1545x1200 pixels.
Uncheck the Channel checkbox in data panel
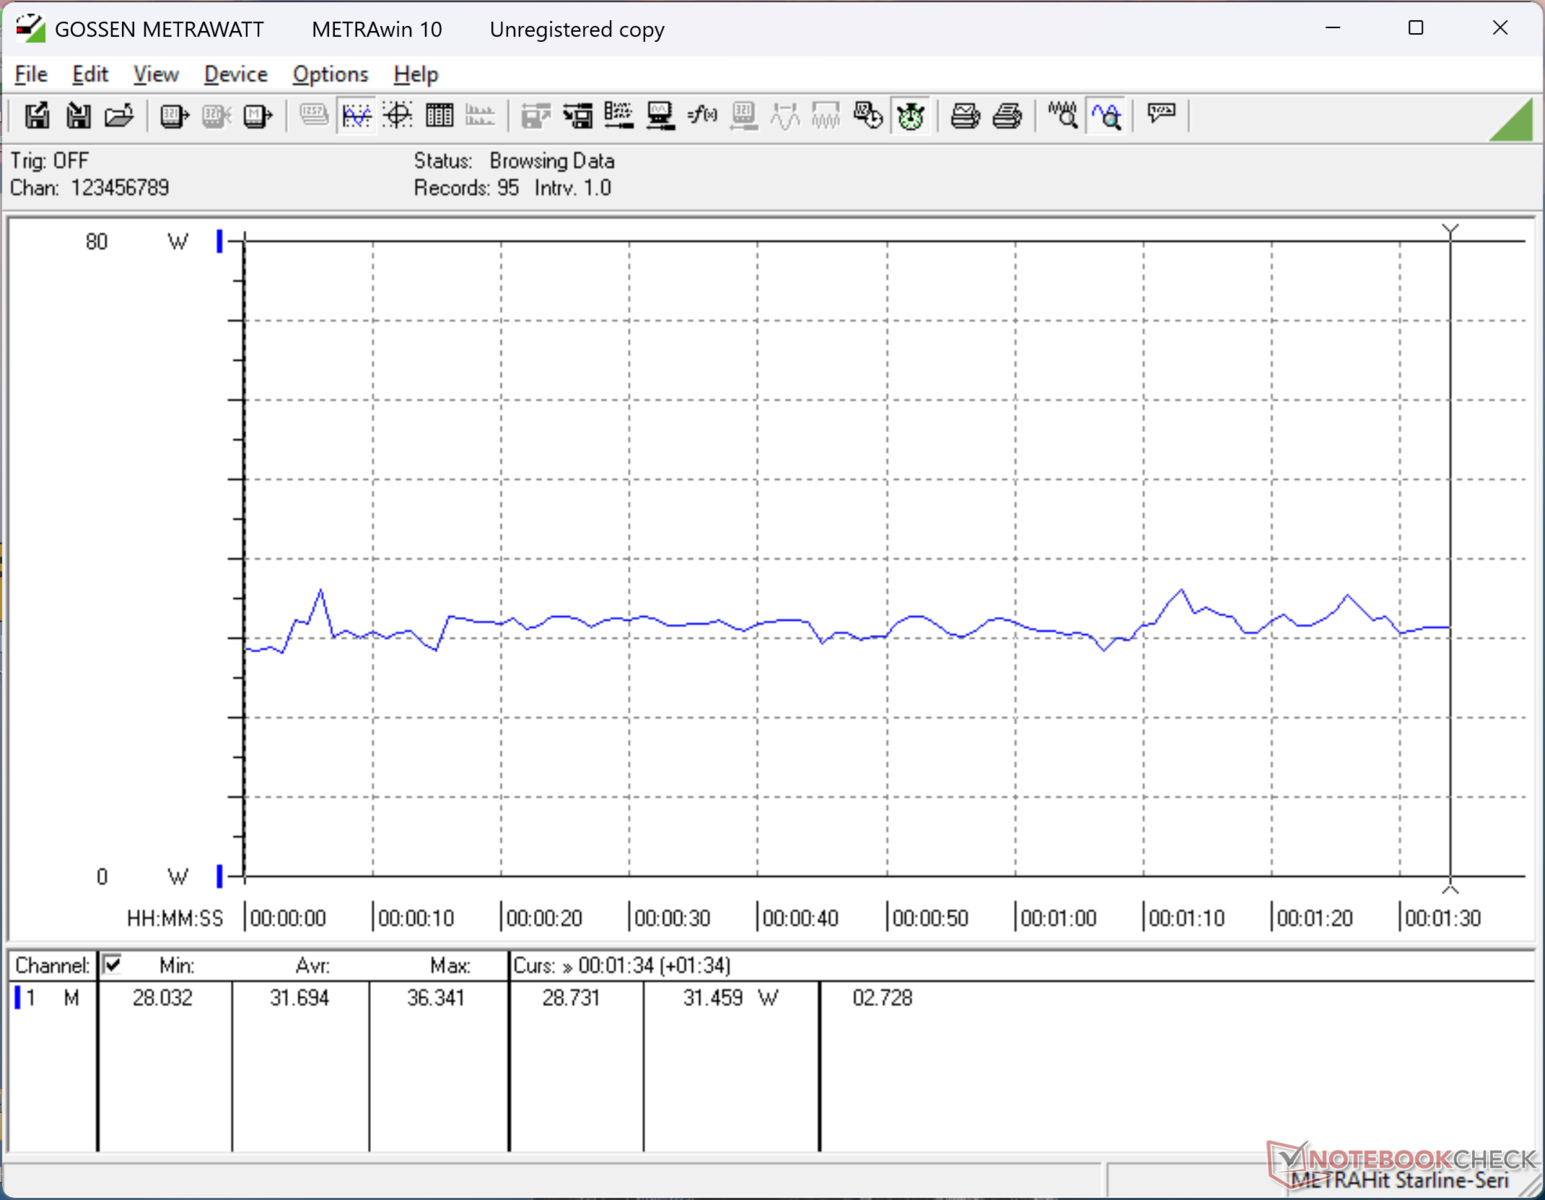point(113,964)
